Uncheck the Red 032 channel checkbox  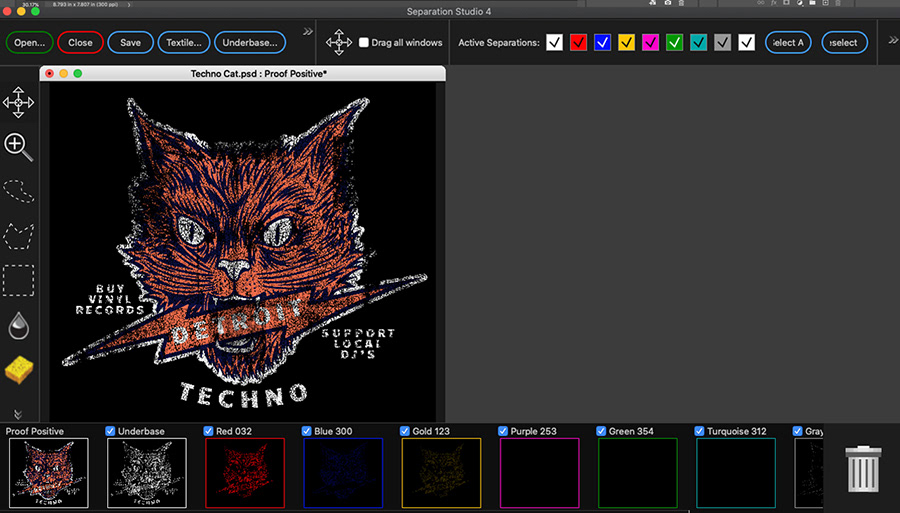208,431
